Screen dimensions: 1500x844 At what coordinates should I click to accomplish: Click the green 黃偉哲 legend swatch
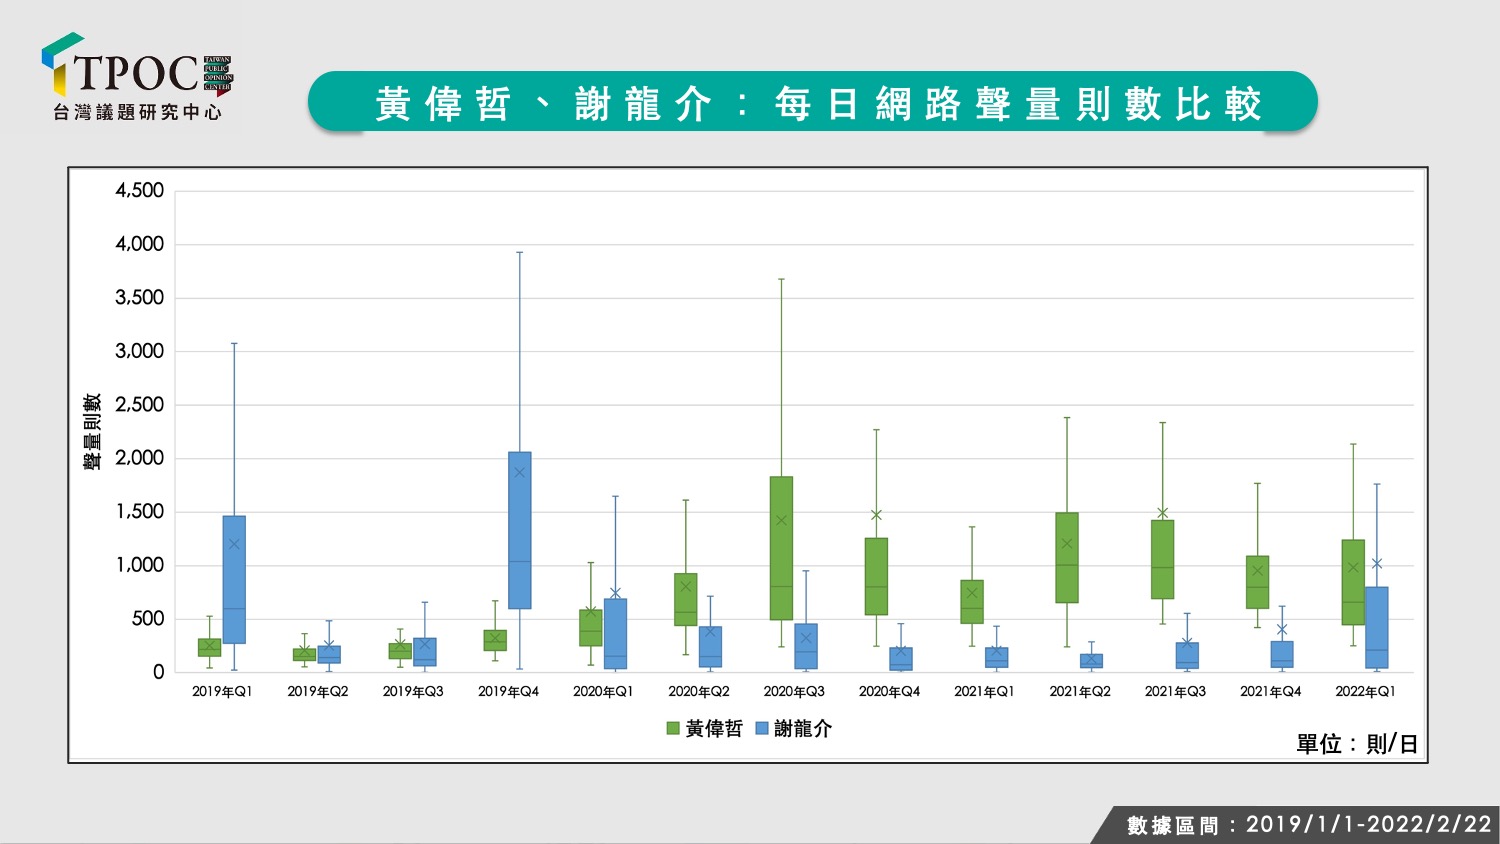[673, 729]
